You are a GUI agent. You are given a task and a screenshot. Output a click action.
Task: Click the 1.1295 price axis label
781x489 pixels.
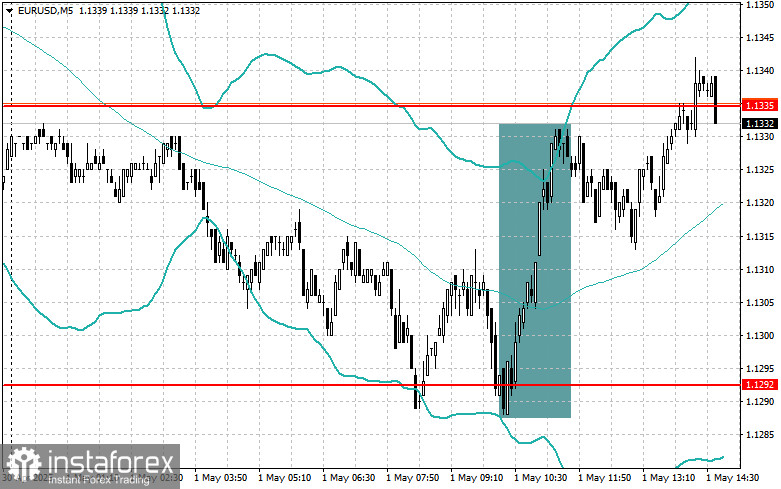(760, 368)
